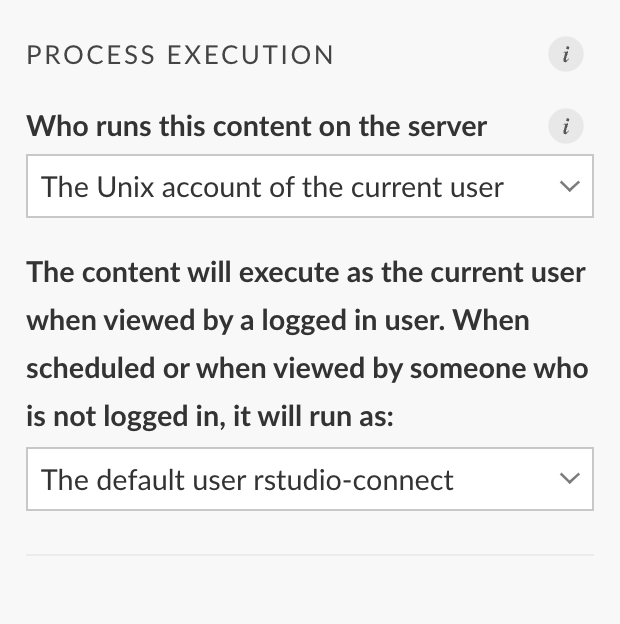The height and width of the screenshot is (624, 620).
Task: Click the info icon beside Process Execution heading
Action: coord(565,54)
